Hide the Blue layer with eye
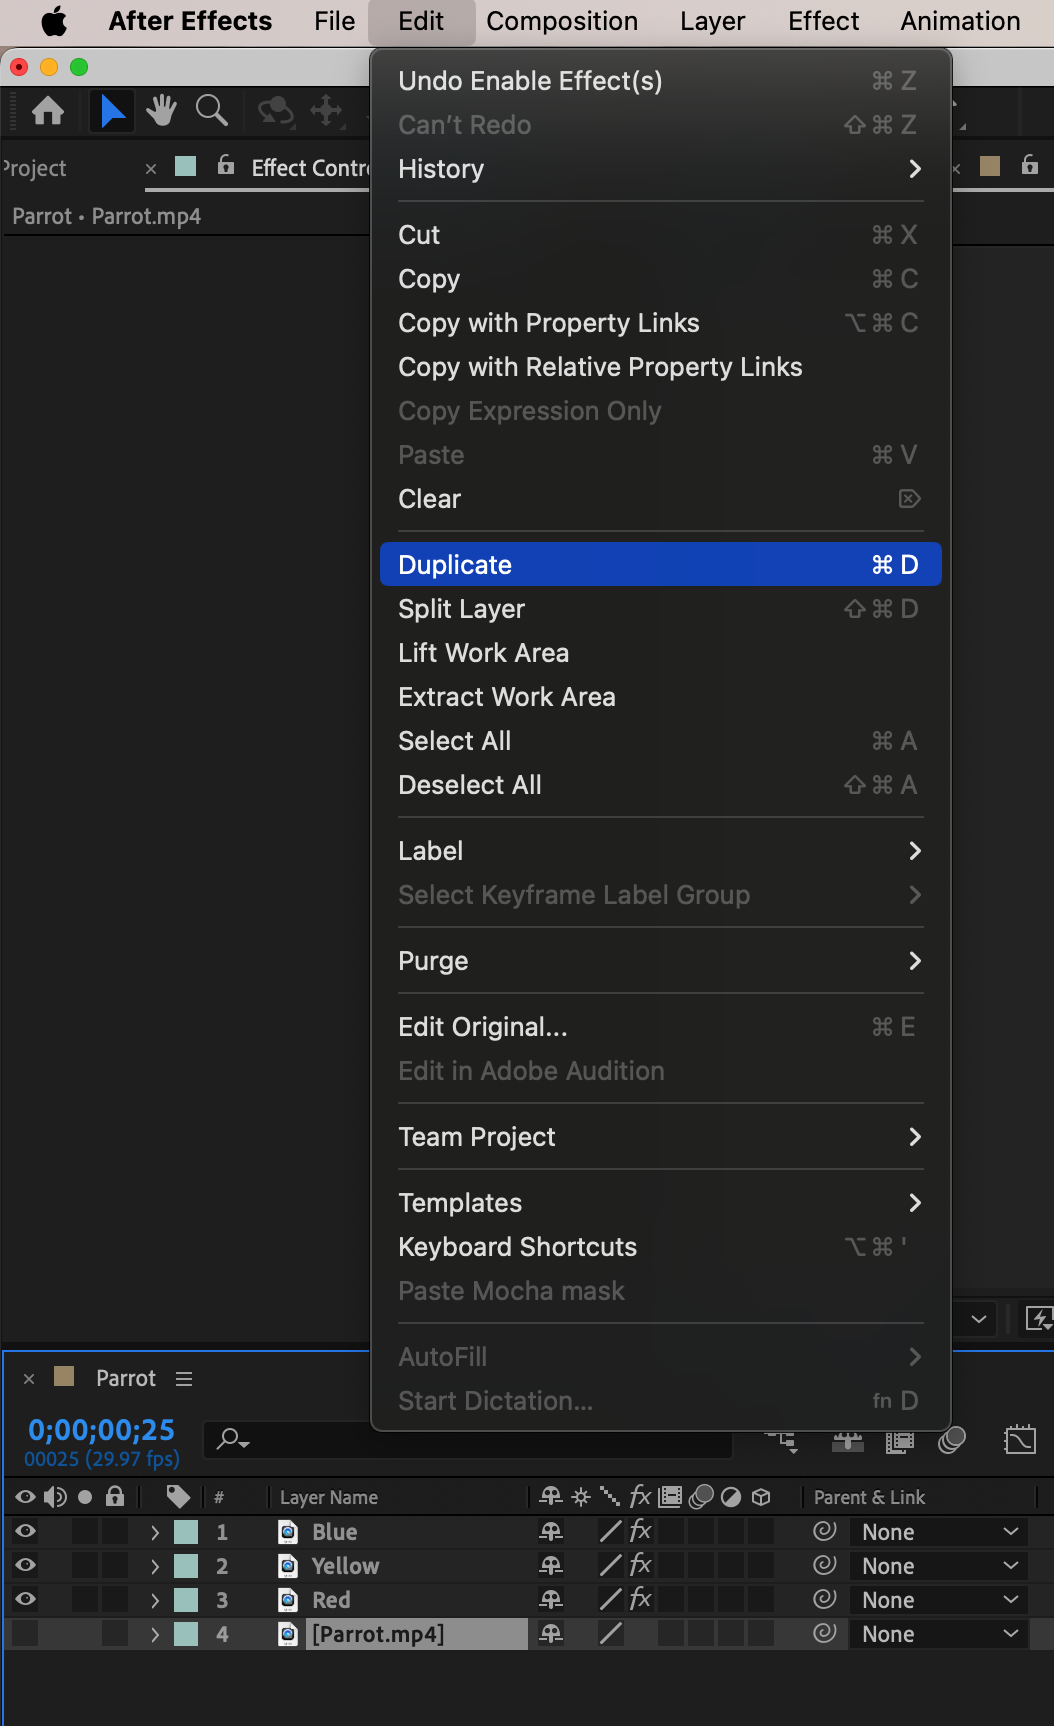 pos(25,1531)
